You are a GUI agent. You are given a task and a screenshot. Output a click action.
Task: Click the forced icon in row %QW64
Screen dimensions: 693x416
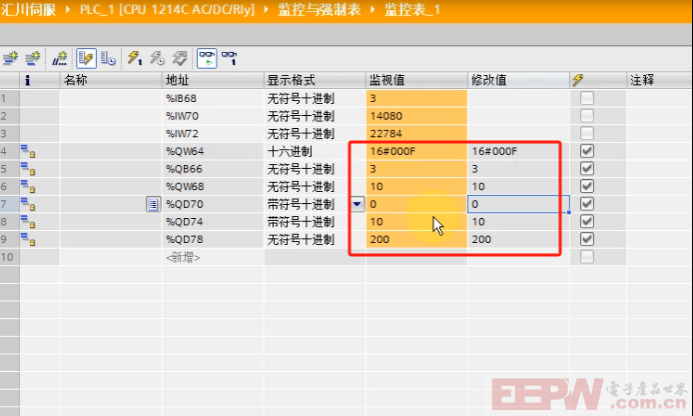28,151
